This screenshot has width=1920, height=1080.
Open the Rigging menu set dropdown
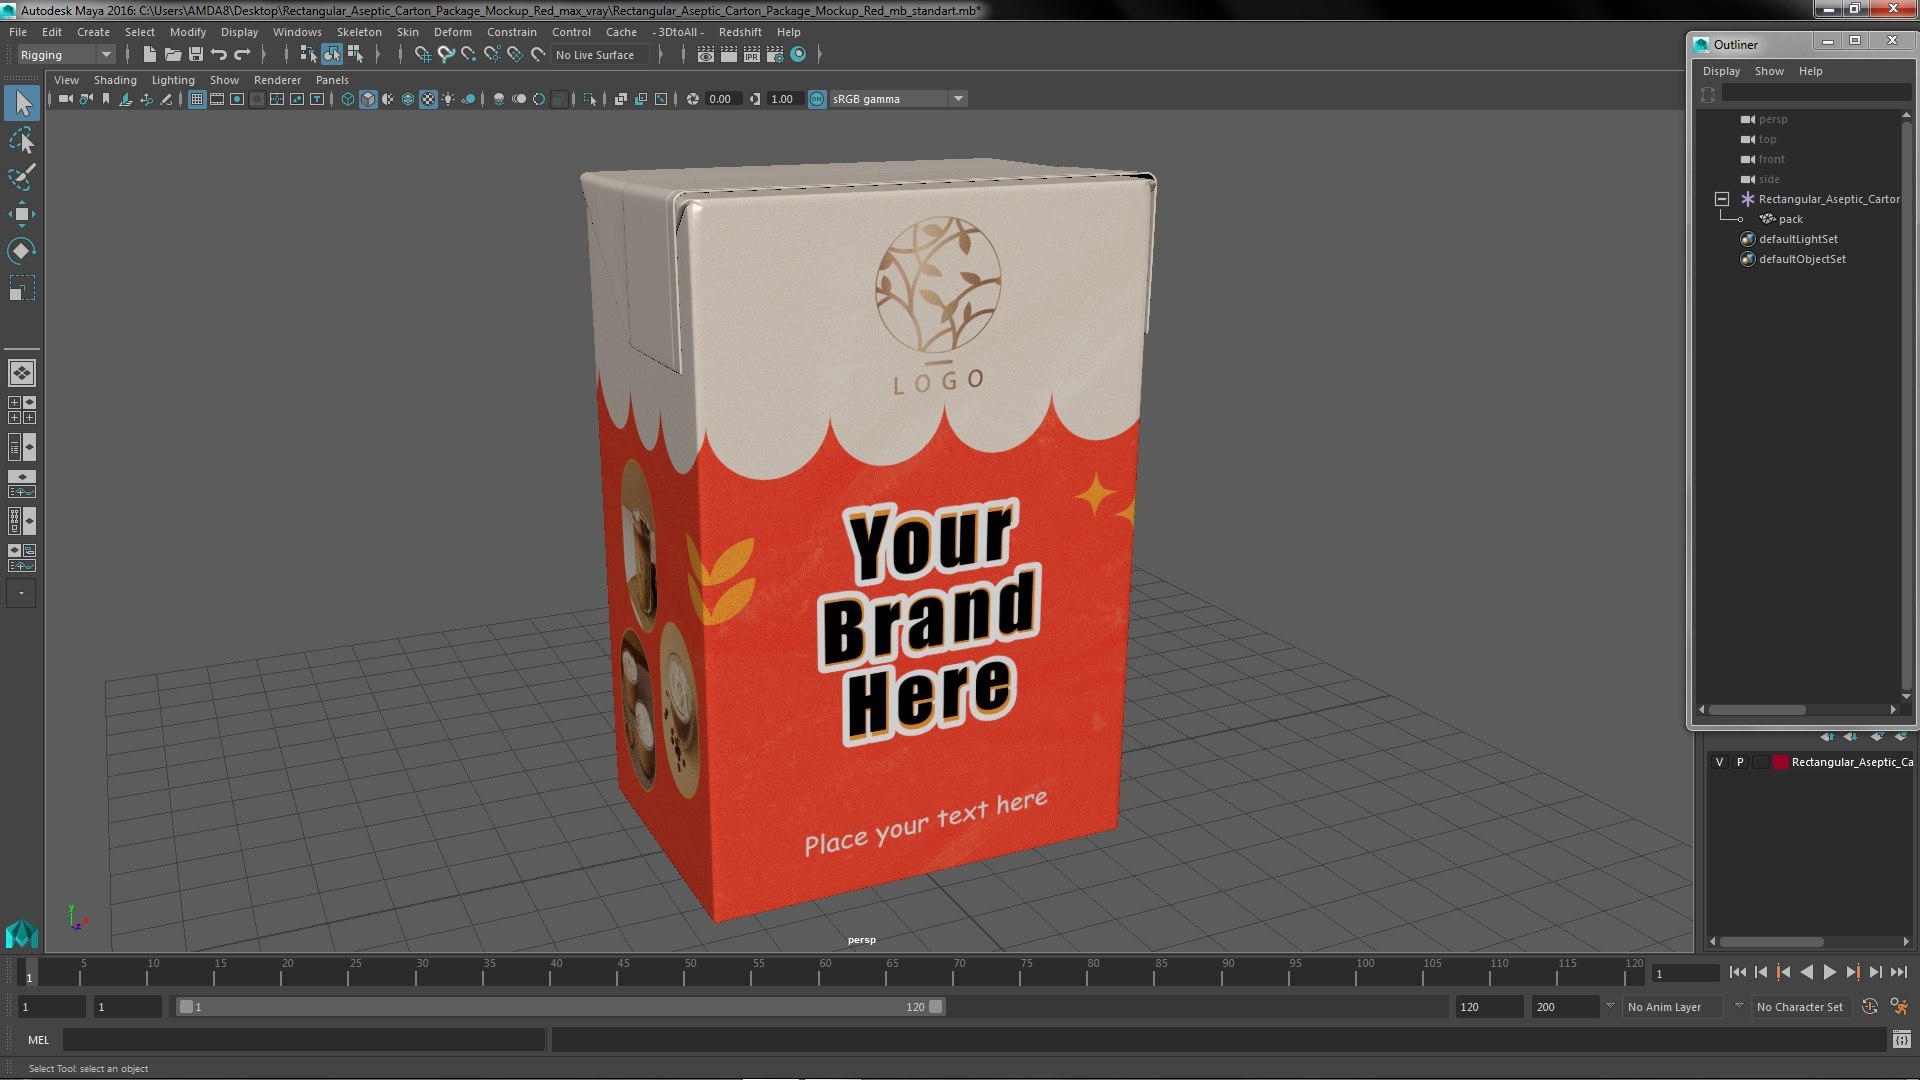66,55
